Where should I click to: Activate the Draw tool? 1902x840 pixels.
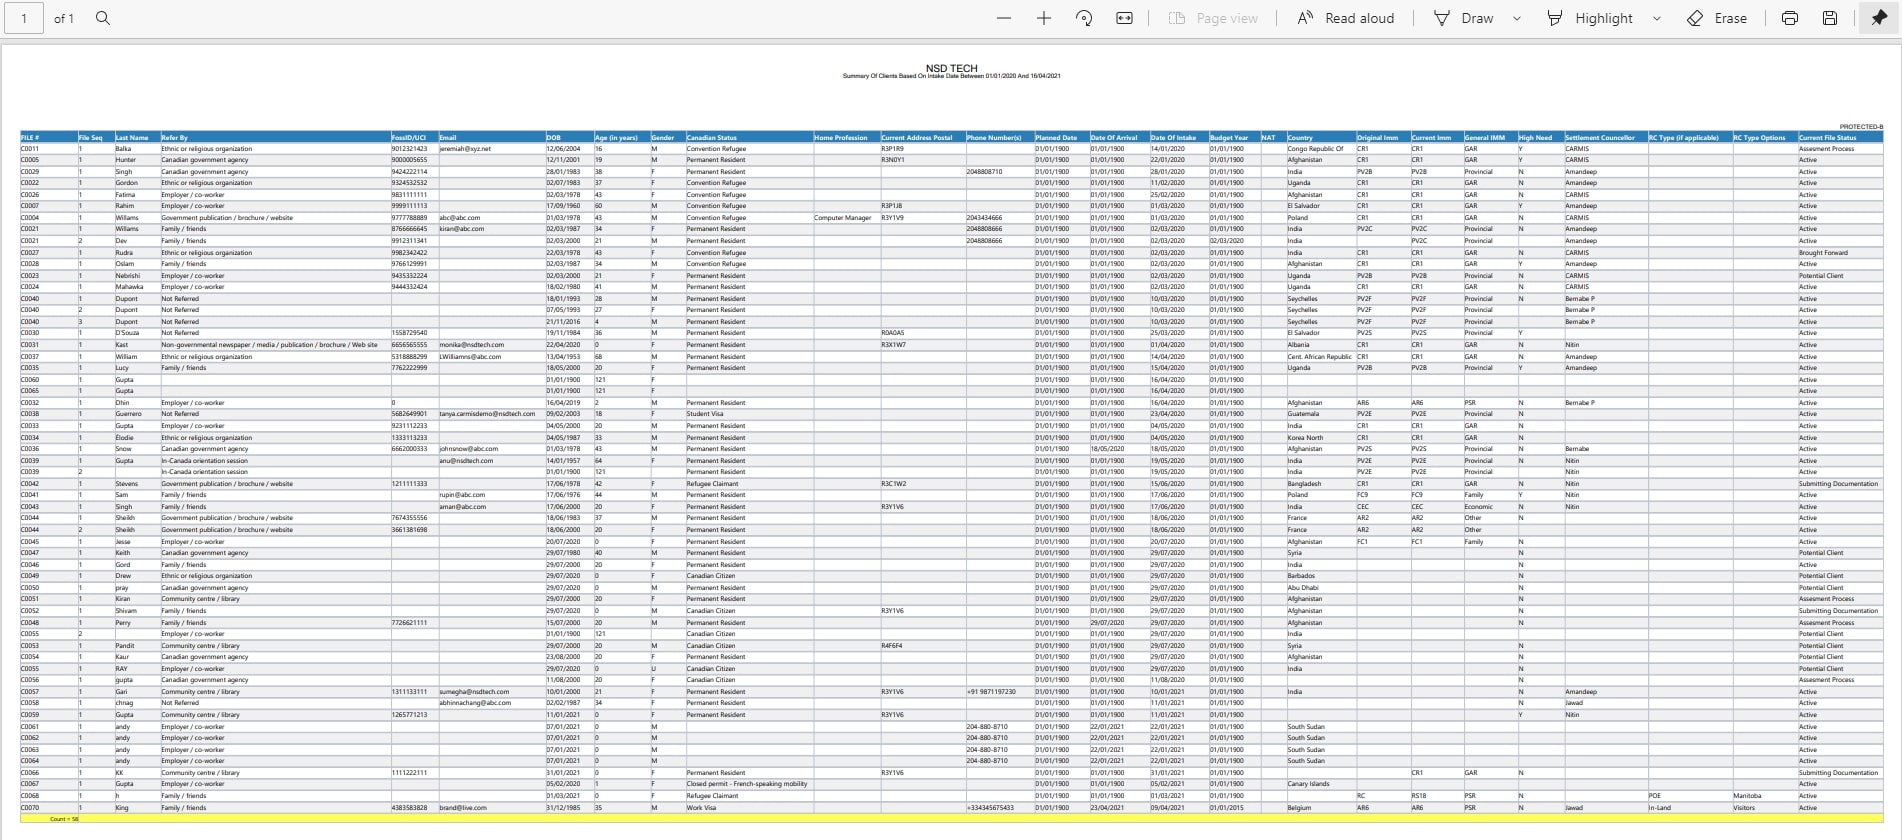click(1464, 18)
